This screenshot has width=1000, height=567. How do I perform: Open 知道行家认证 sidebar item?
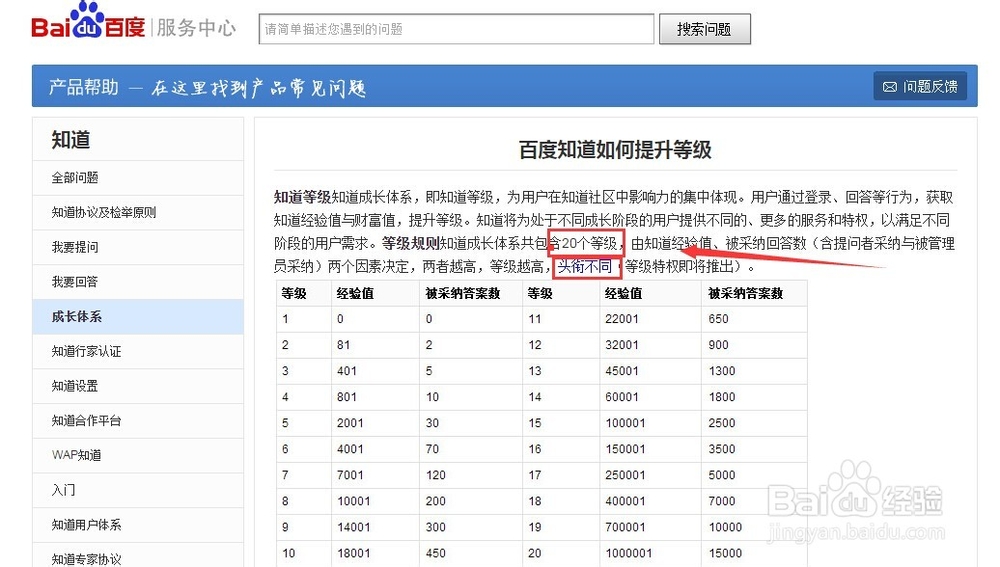(138, 351)
